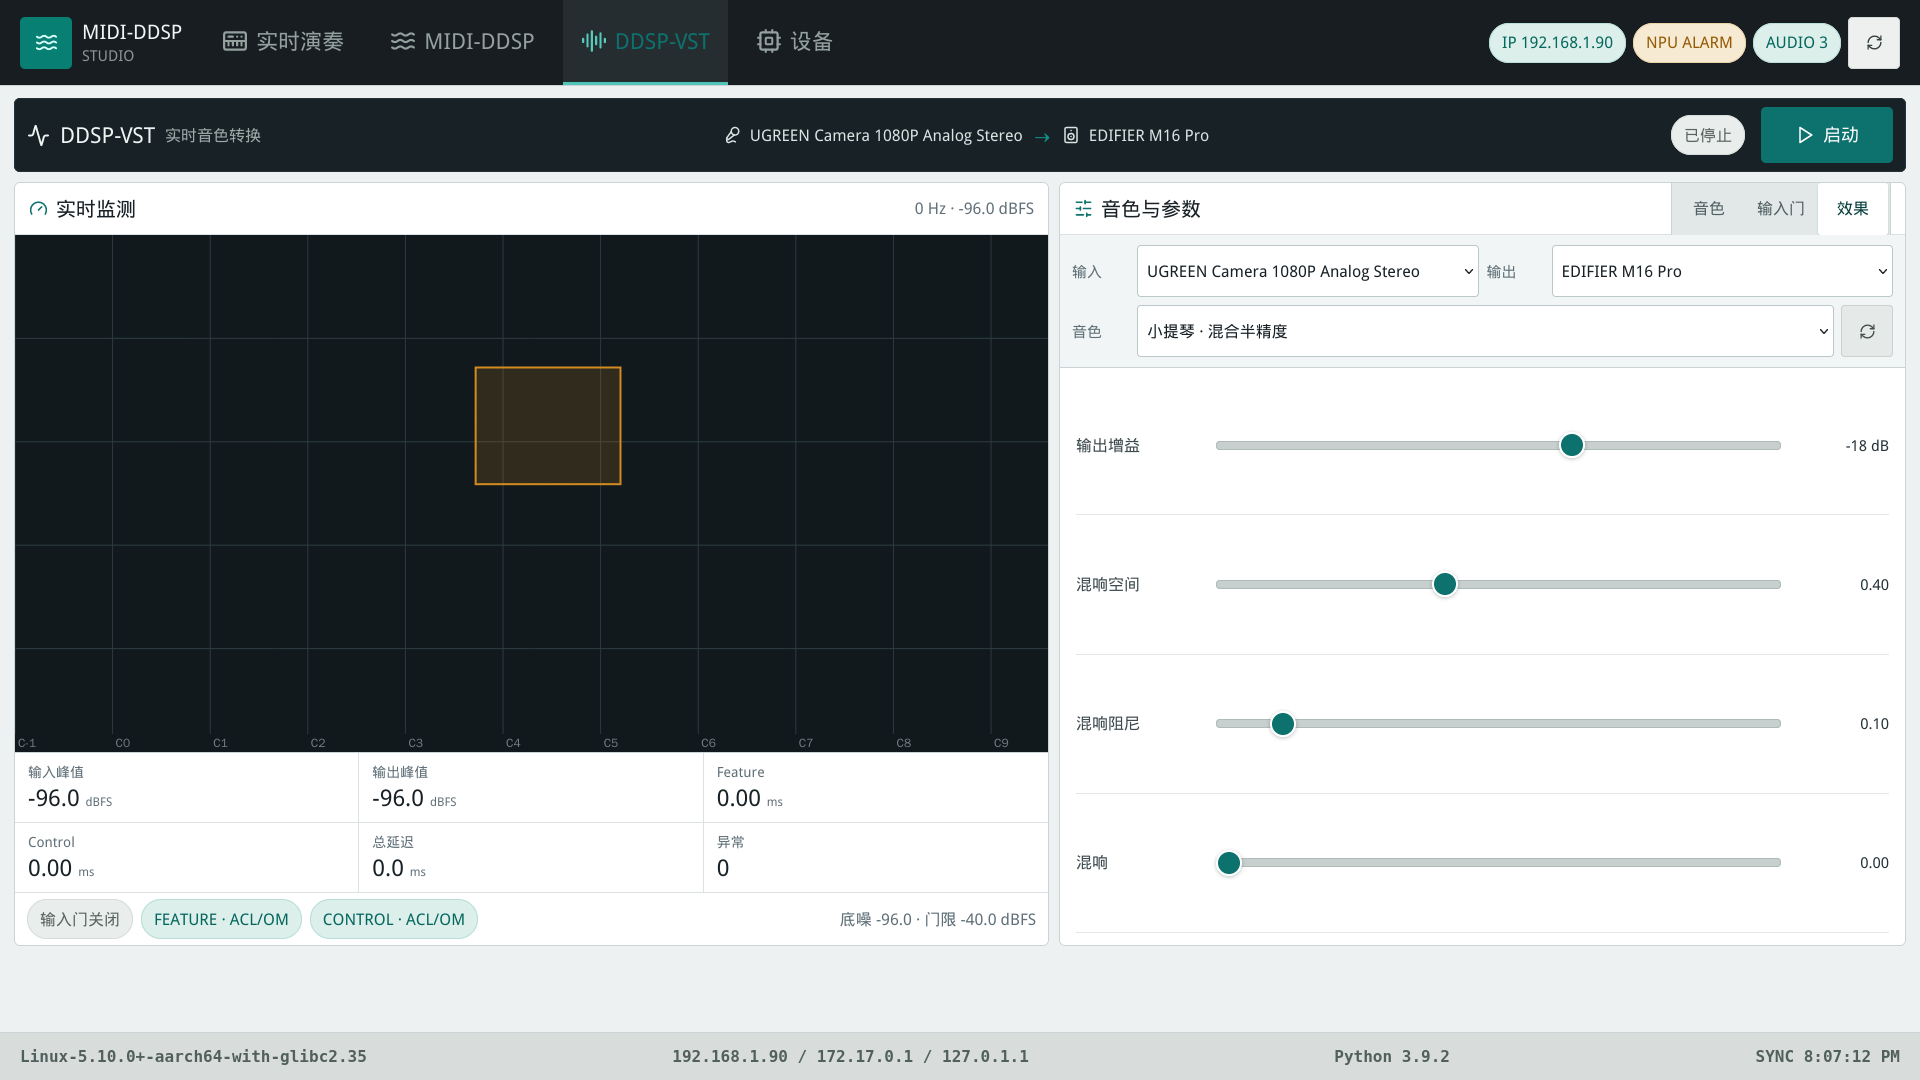
Task: Click the 混响阻尼 slider handle
Action: (x=1283, y=723)
